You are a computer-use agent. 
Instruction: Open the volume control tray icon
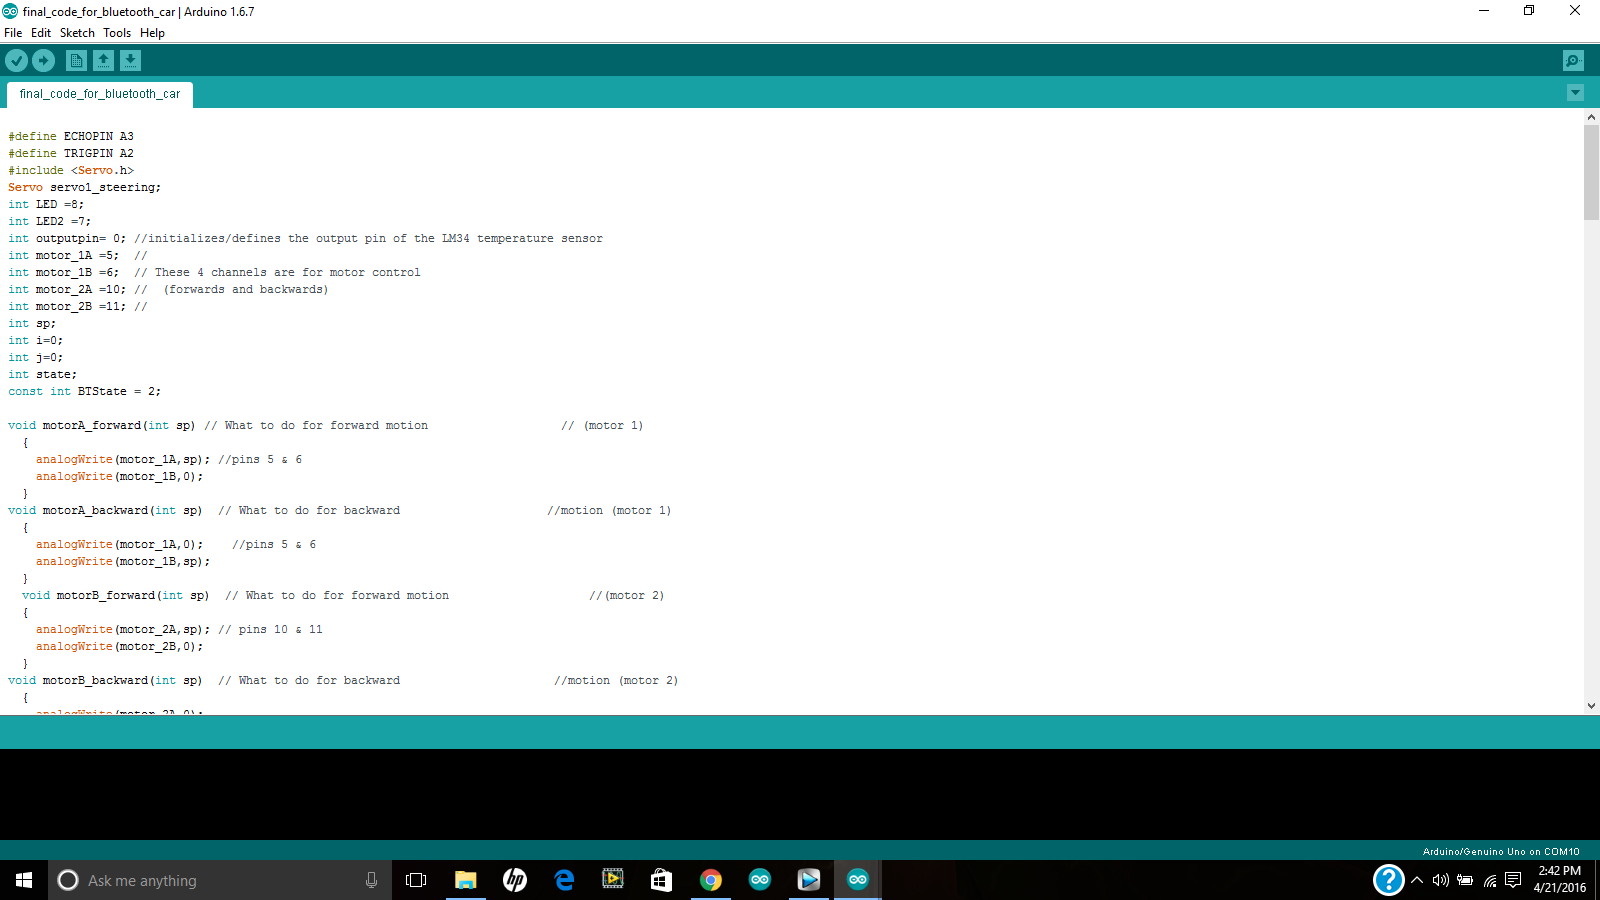coord(1441,880)
